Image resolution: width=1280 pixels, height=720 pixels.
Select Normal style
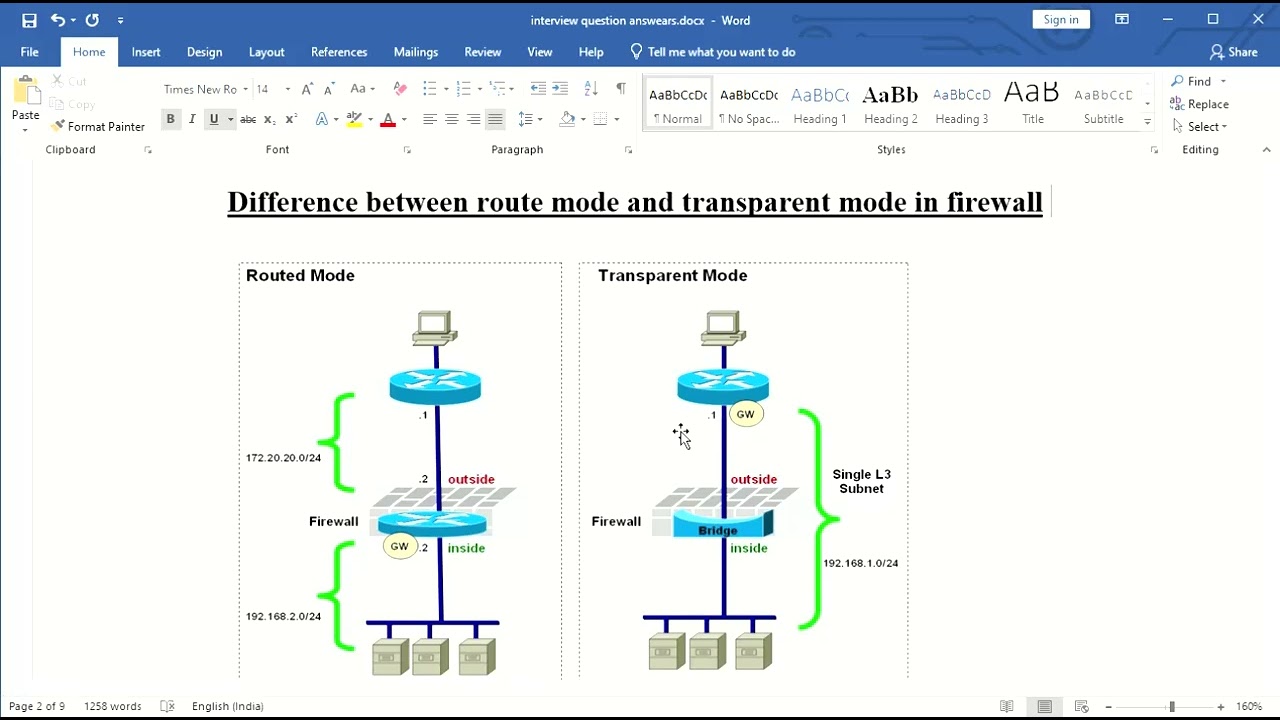click(678, 104)
